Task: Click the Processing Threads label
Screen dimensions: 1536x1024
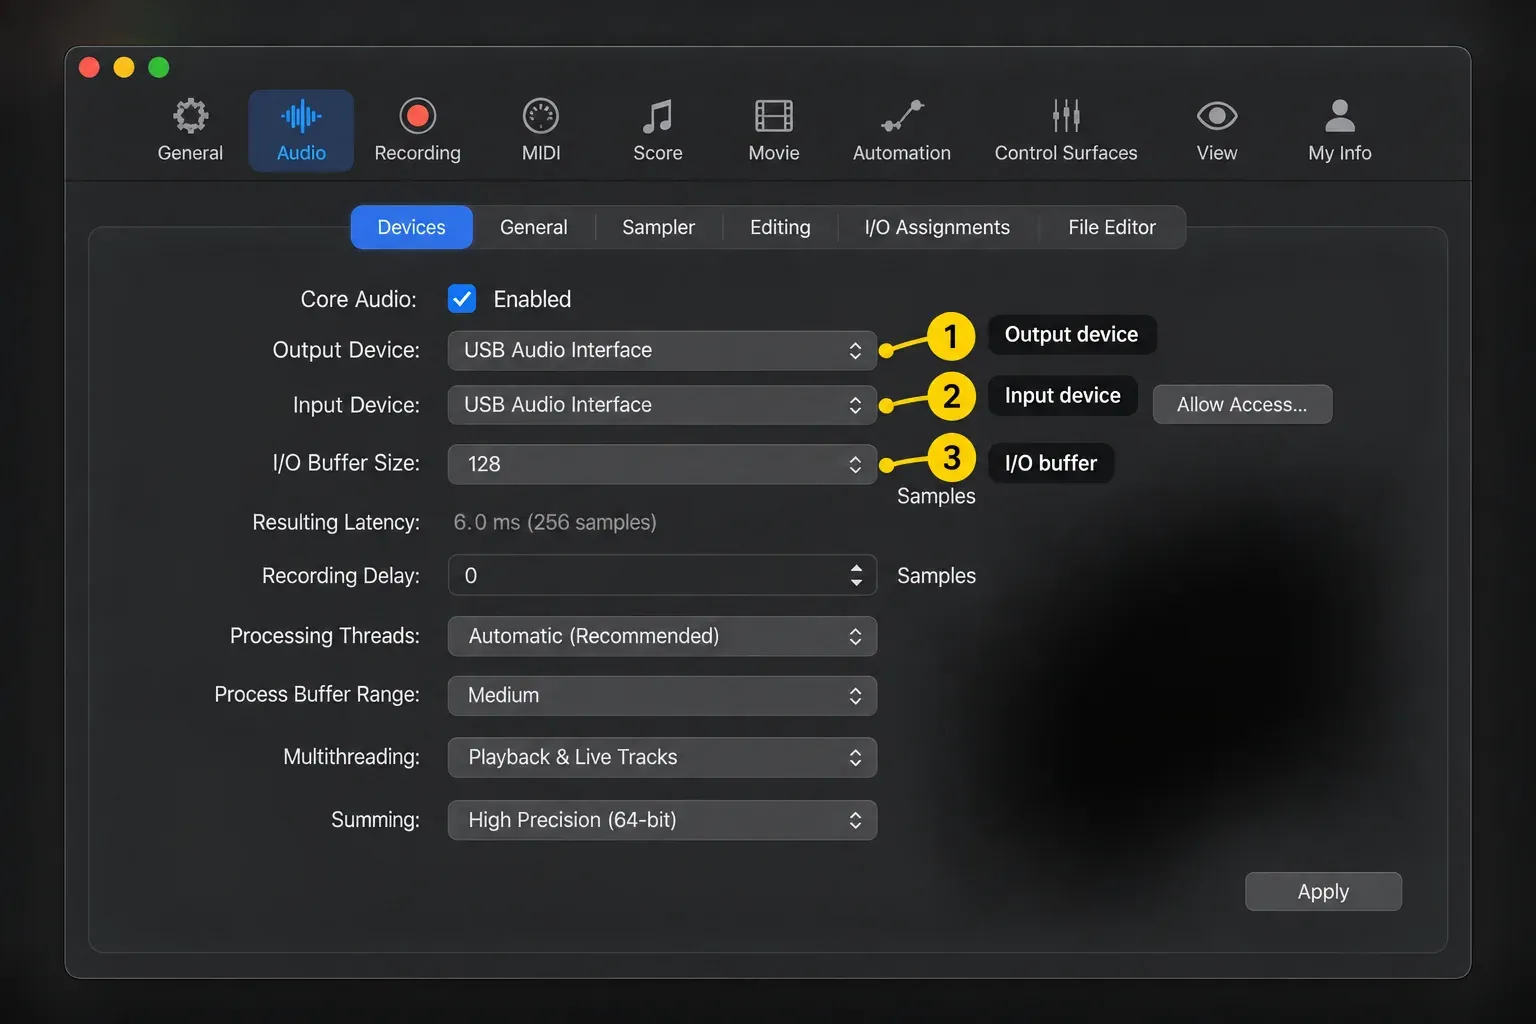Action: pos(325,636)
